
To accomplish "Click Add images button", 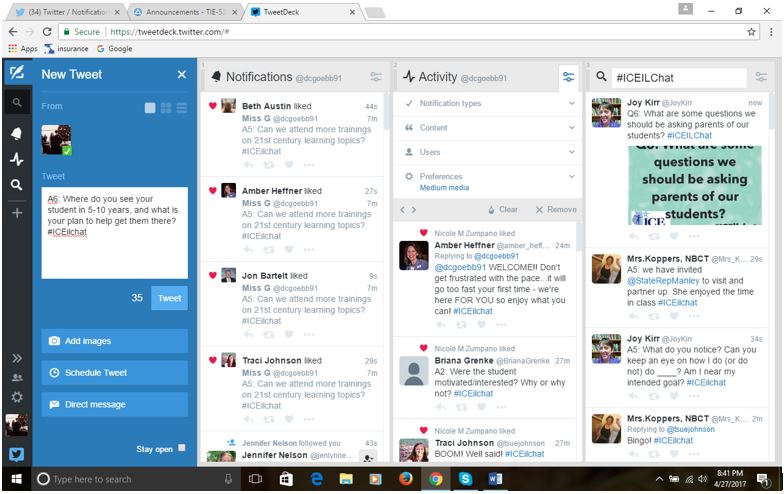I will pyautogui.click(x=114, y=341).
